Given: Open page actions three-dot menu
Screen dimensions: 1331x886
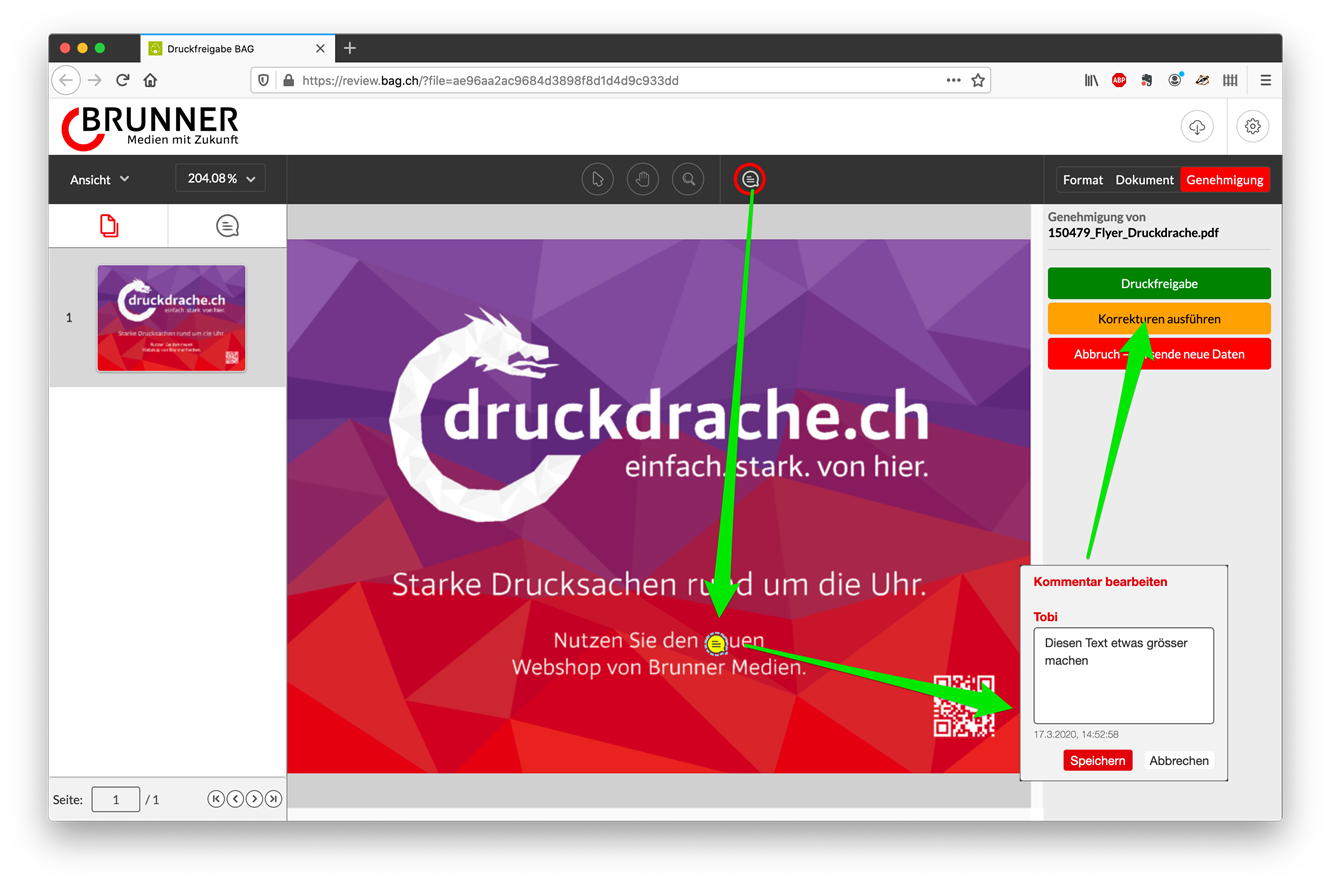Looking at the screenshot, I should coord(953,80).
